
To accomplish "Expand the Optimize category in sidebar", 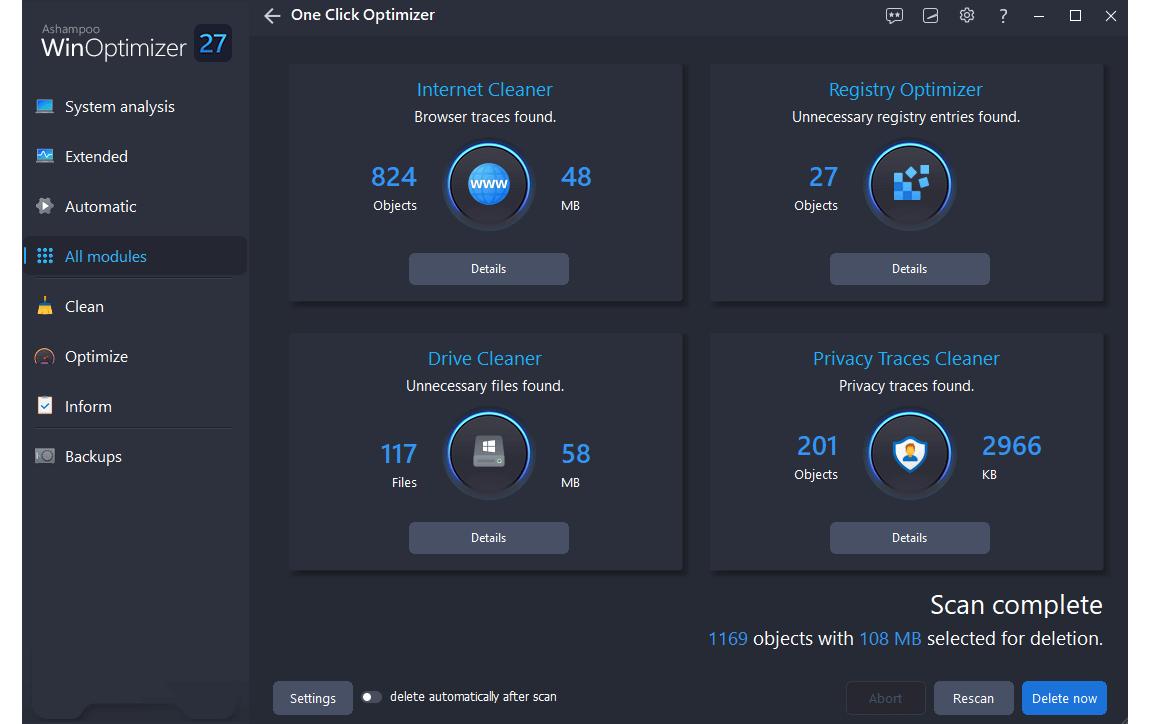I will pos(96,357).
